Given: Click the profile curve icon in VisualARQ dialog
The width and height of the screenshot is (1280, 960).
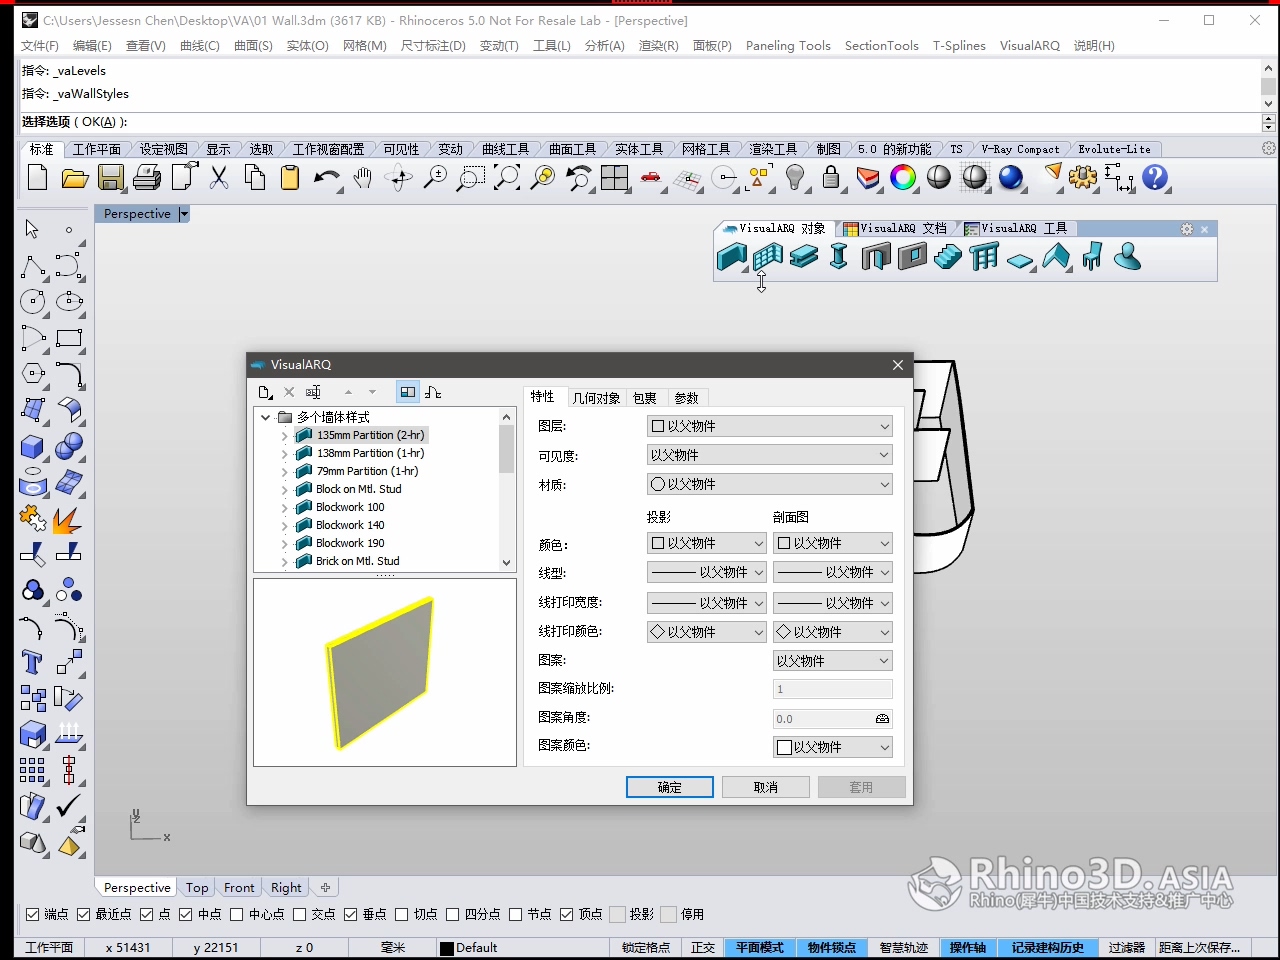Looking at the screenshot, I should tap(433, 392).
